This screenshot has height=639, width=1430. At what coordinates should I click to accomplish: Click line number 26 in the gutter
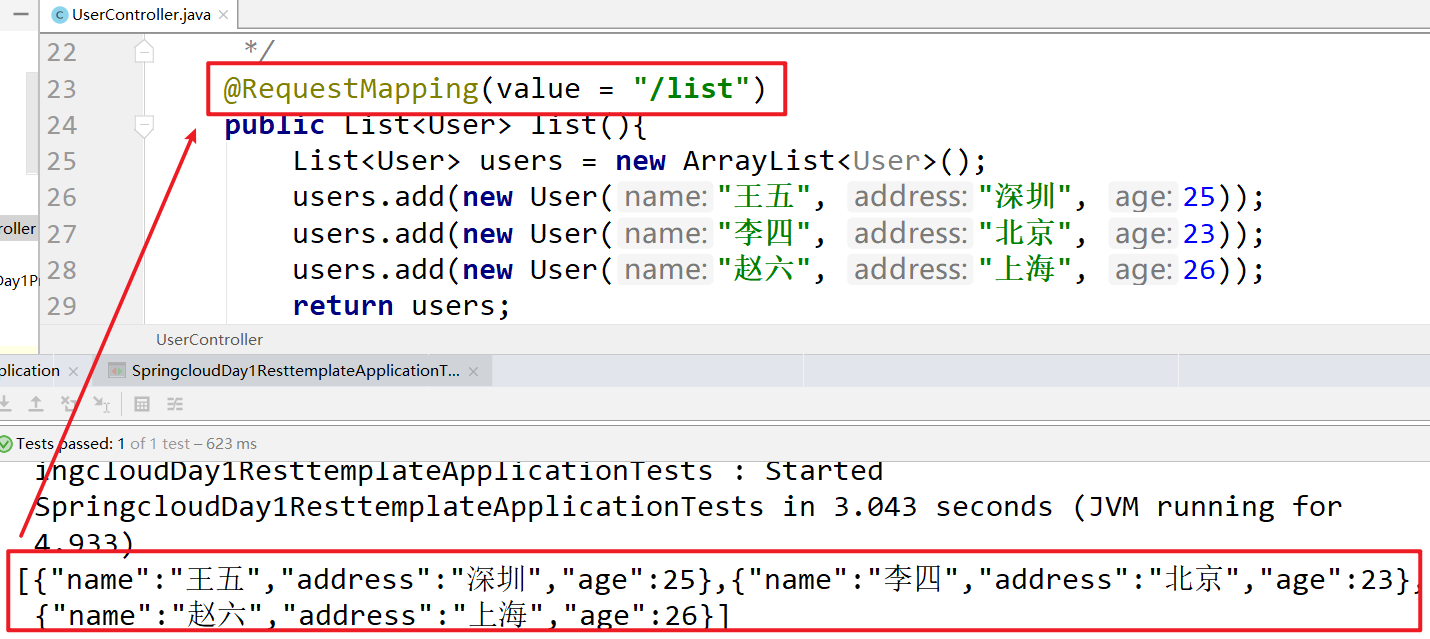point(61,197)
